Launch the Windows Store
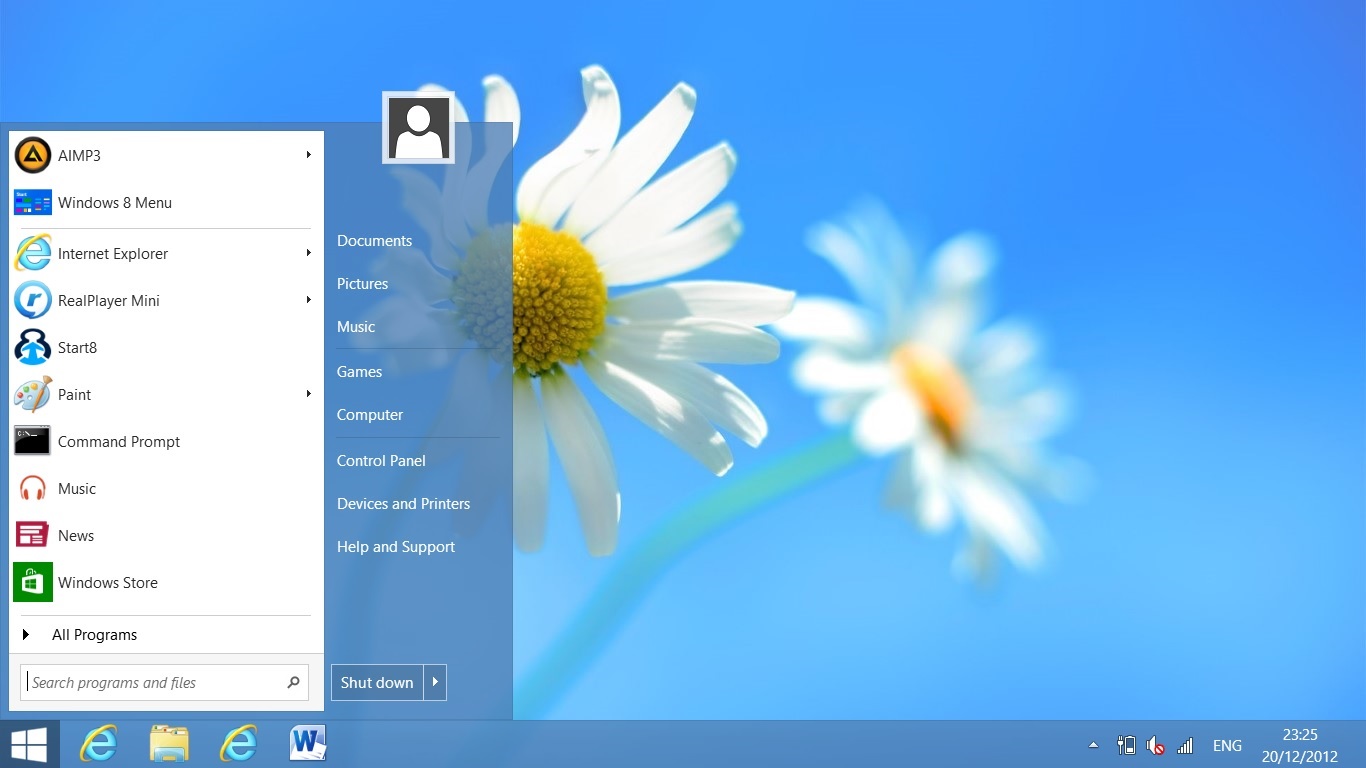Image resolution: width=1366 pixels, height=768 pixels. [107, 582]
